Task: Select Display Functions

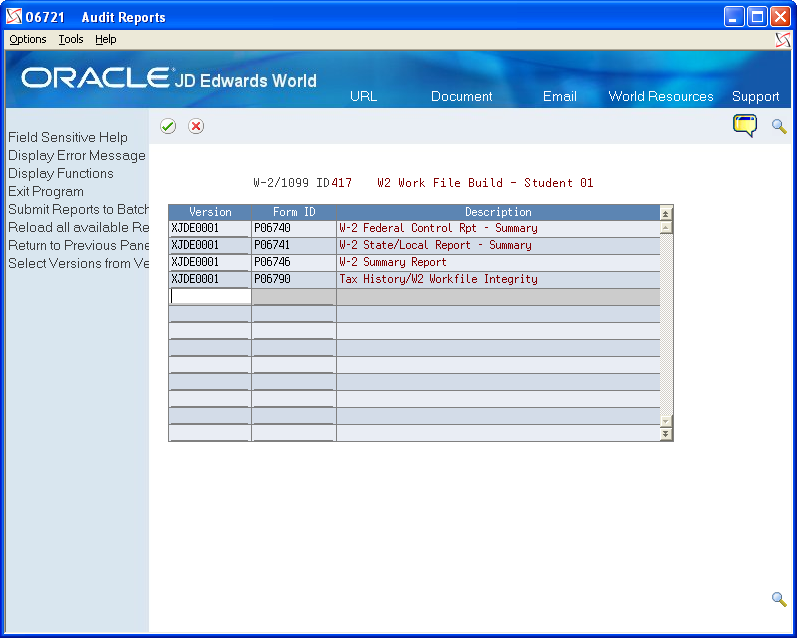Action: coord(61,173)
